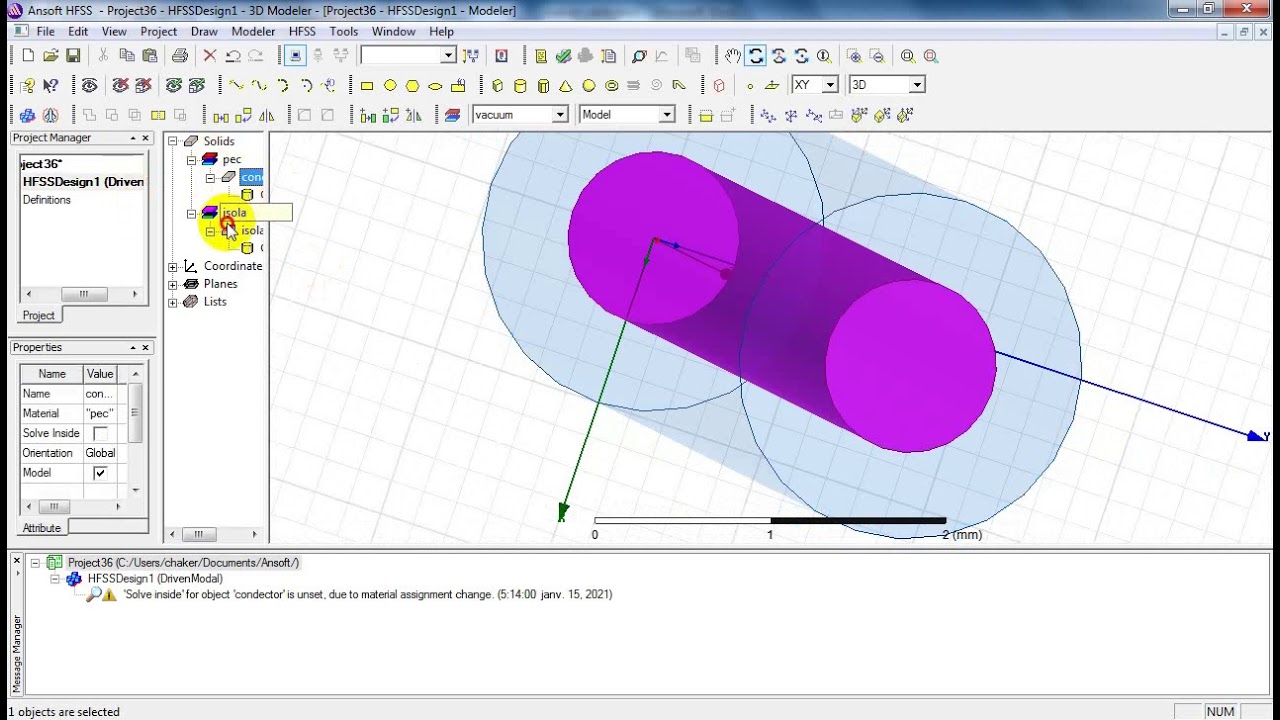Open the Tools menu
The height and width of the screenshot is (720, 1280).
click(344, 31)
